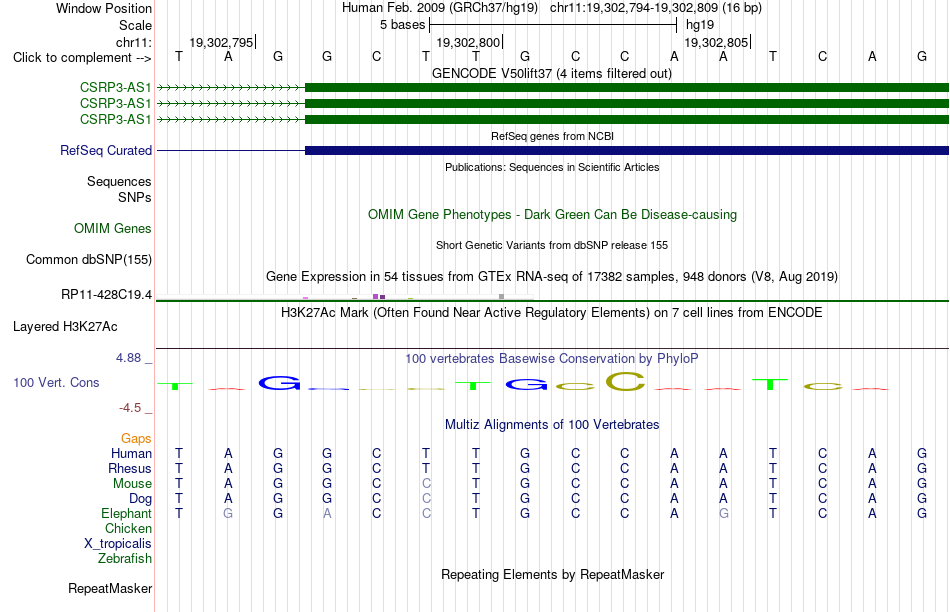Select the Chicken alignment row label
Viewport: 950px width, 612px height.
[128, 528]
